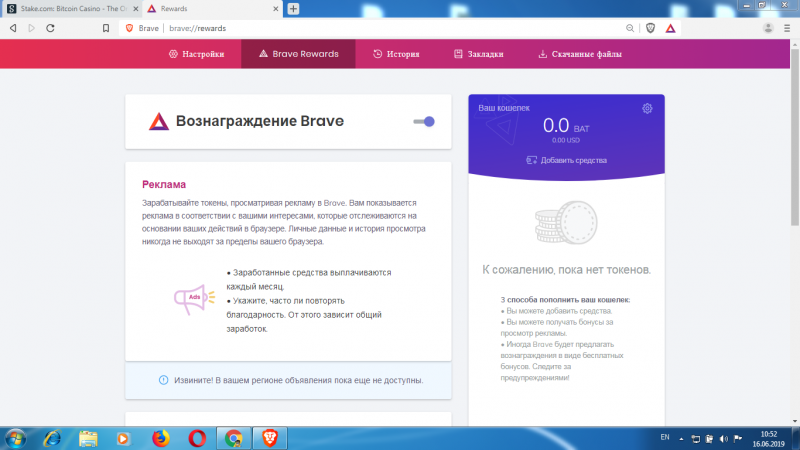800x450 pixels.
Task: Click the Ads megaphone illustration
Action: tap(194, 298)
